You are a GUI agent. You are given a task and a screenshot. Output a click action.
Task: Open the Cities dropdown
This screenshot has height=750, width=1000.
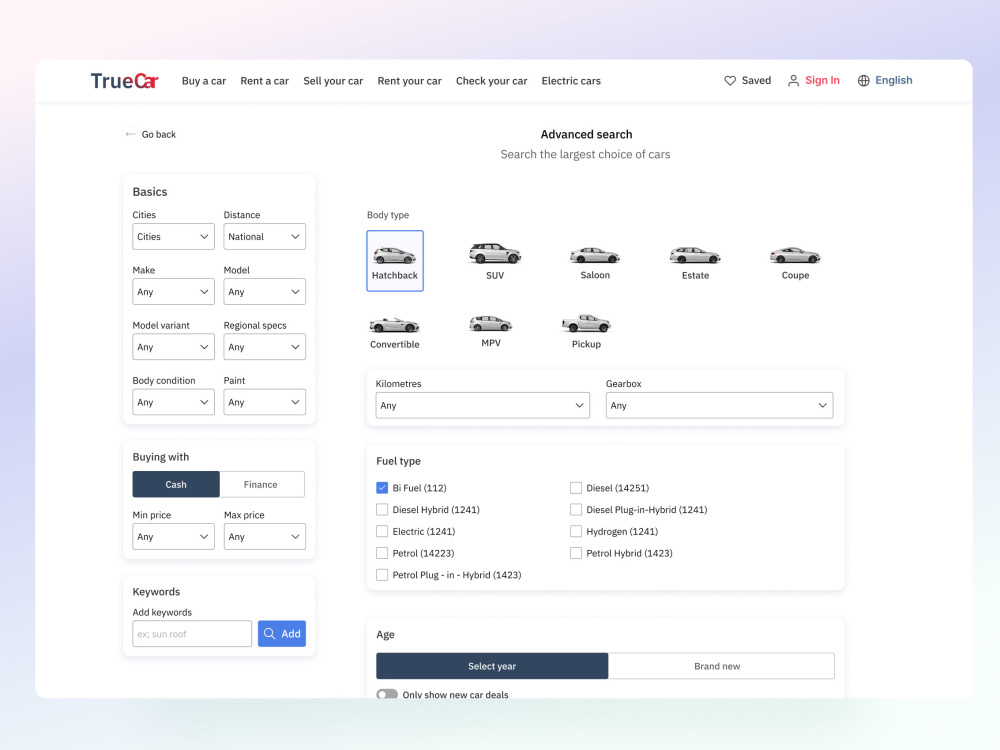[173, 237]
